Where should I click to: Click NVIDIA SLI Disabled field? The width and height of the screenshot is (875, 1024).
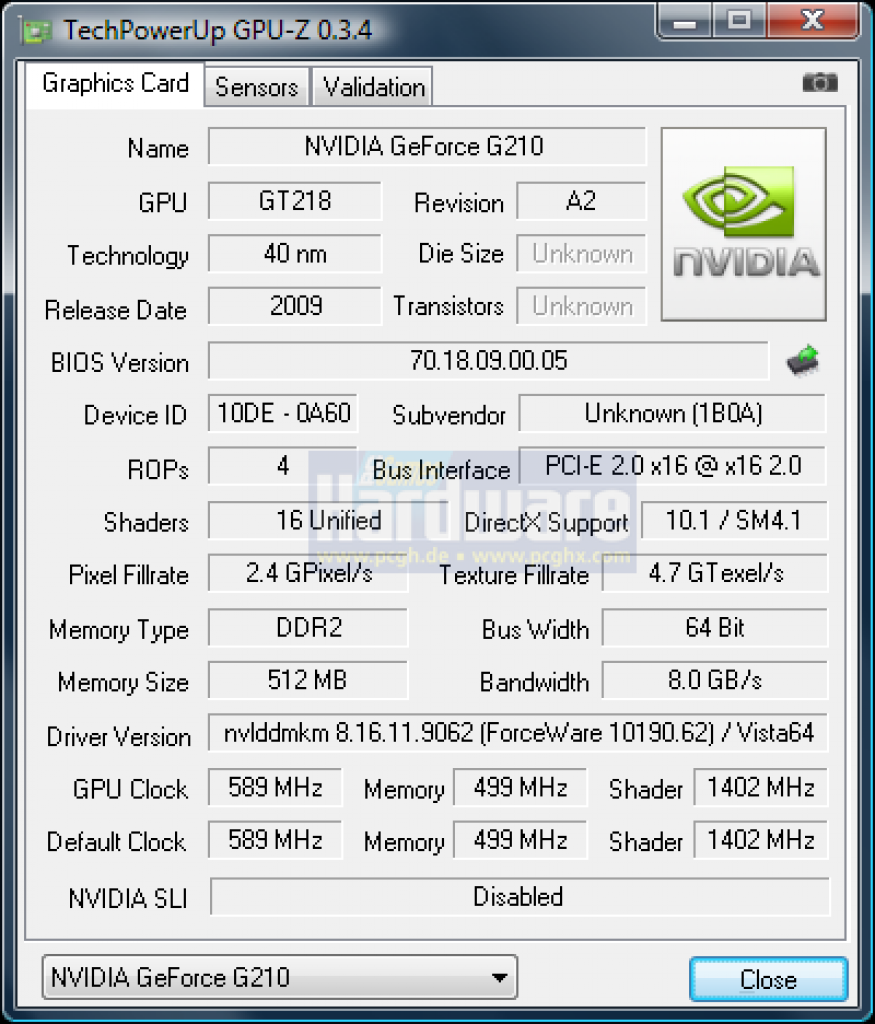click(520, 897)
